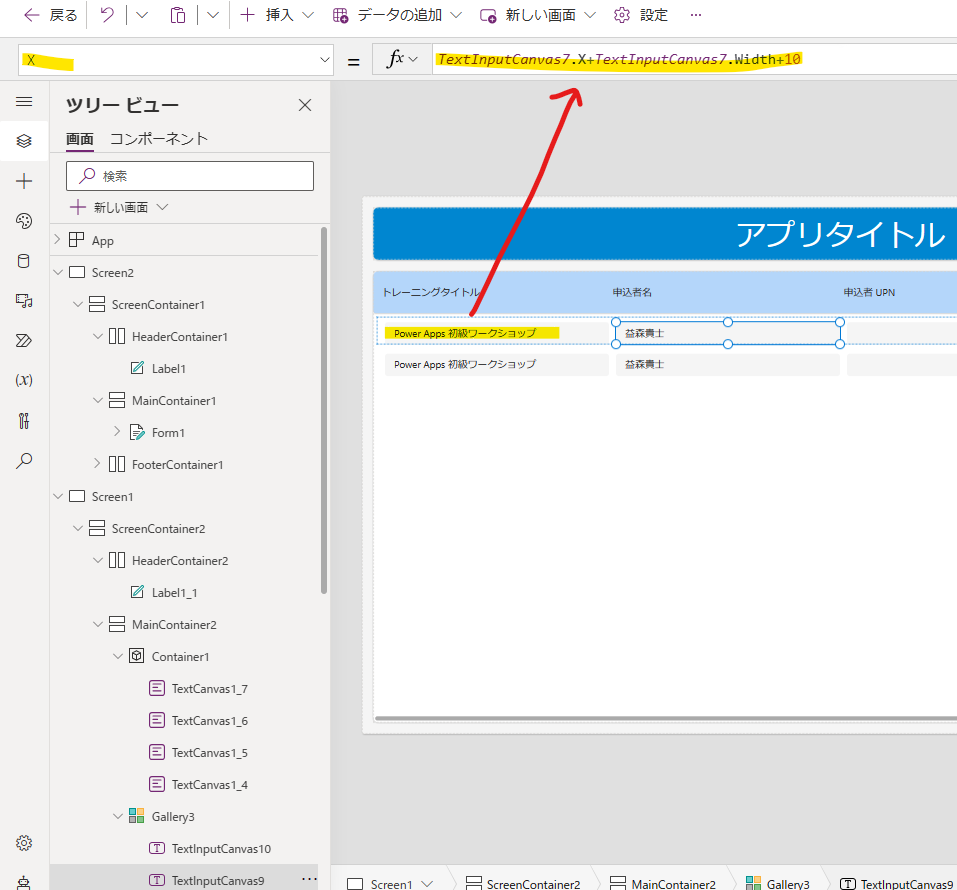Image resolution: width=957 pixels, height=890 pixels.
Task: Click the tree view vertical scrollbar
Action: point(323,410)
